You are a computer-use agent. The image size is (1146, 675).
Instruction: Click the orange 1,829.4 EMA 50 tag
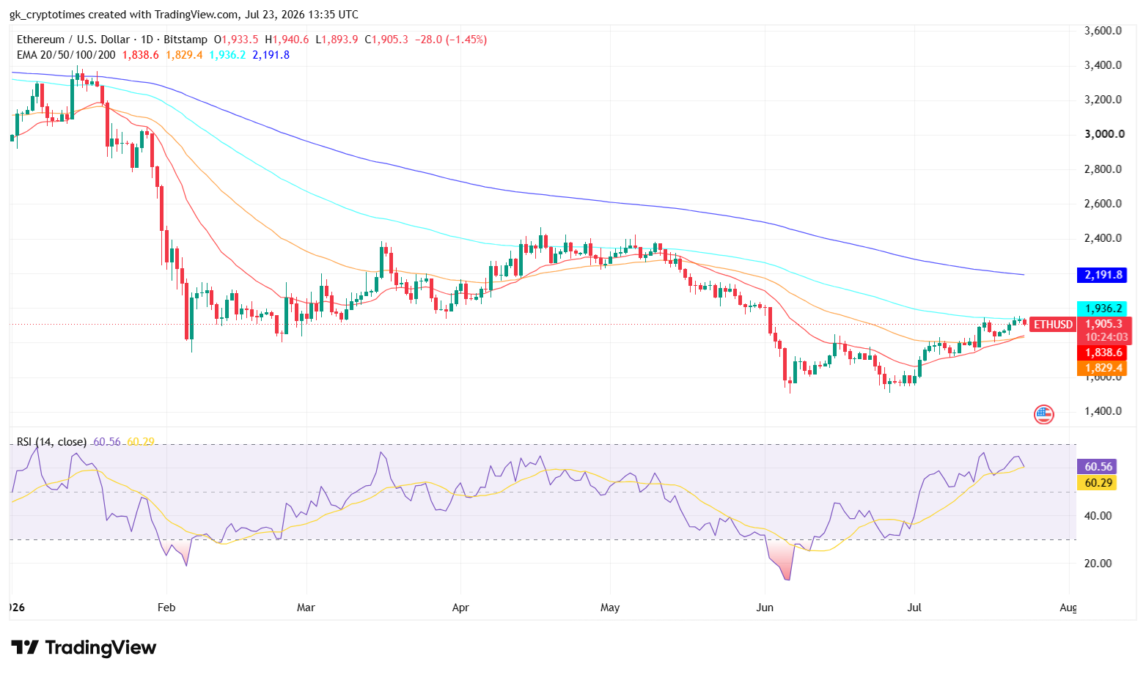coord(1102,368)
